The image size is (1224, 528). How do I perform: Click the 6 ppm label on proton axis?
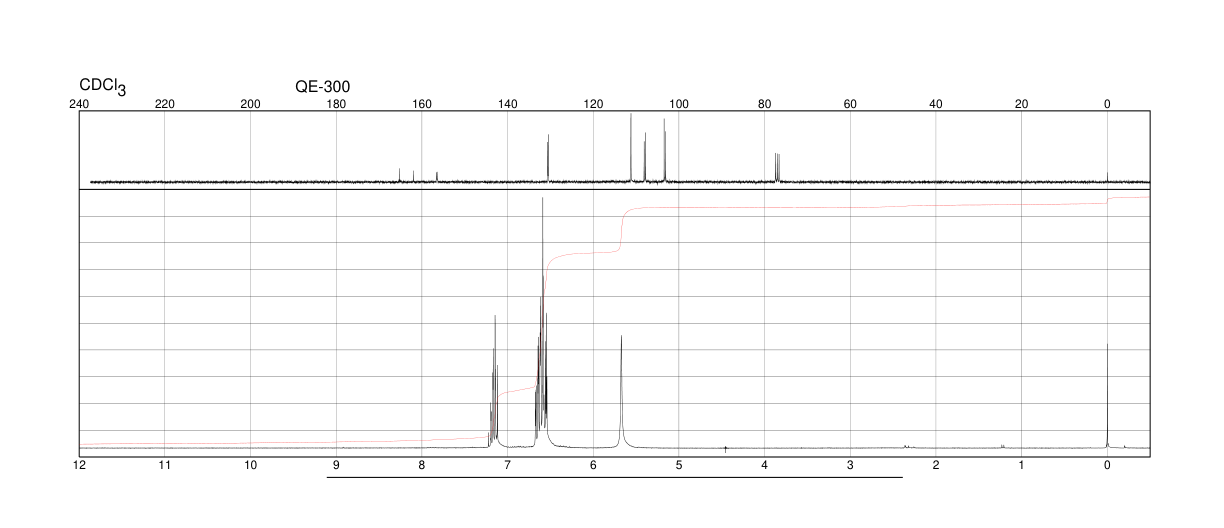pyautogui.click(x=593, y=465)
